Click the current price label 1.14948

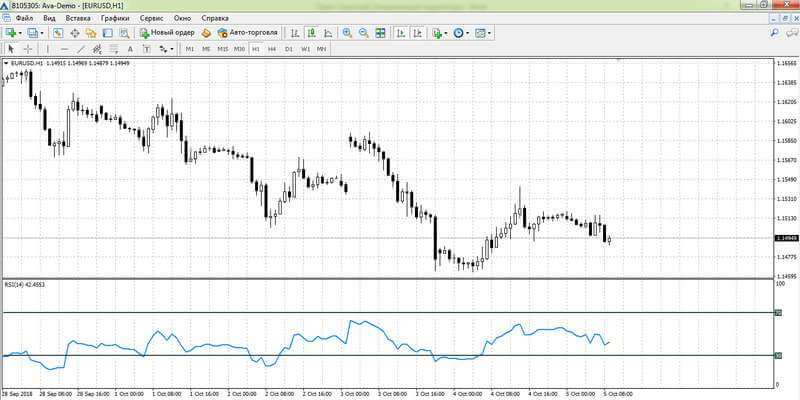[786, 238]
